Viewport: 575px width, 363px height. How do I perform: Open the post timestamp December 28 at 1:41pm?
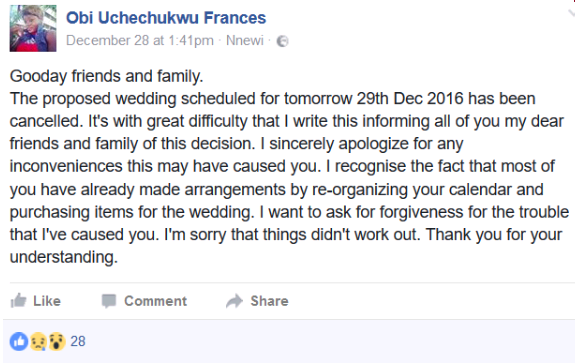pos(140,40)
